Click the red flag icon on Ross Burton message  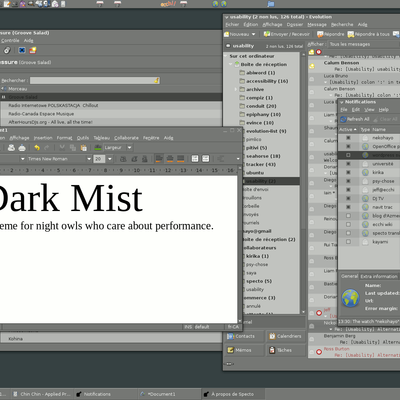tap(319, 352)
